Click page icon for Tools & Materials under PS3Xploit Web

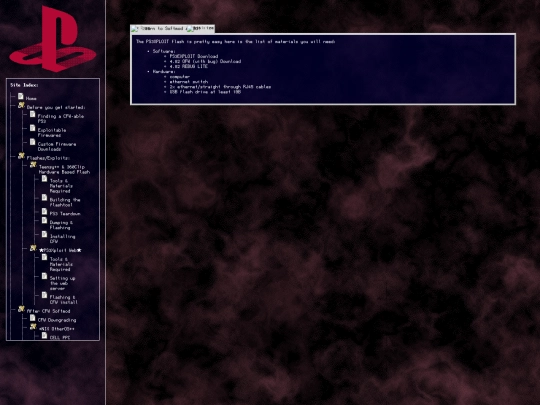click(x=44, y=257)
